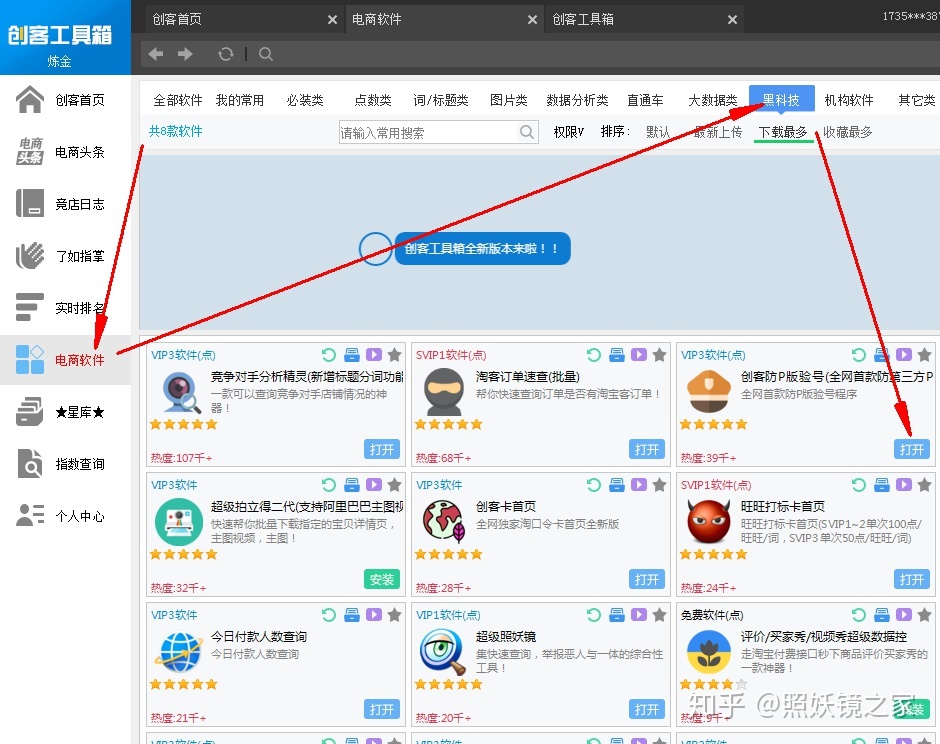
Task: Open 竞店日志 in the sidebar
Action: (x=65, y=204)
